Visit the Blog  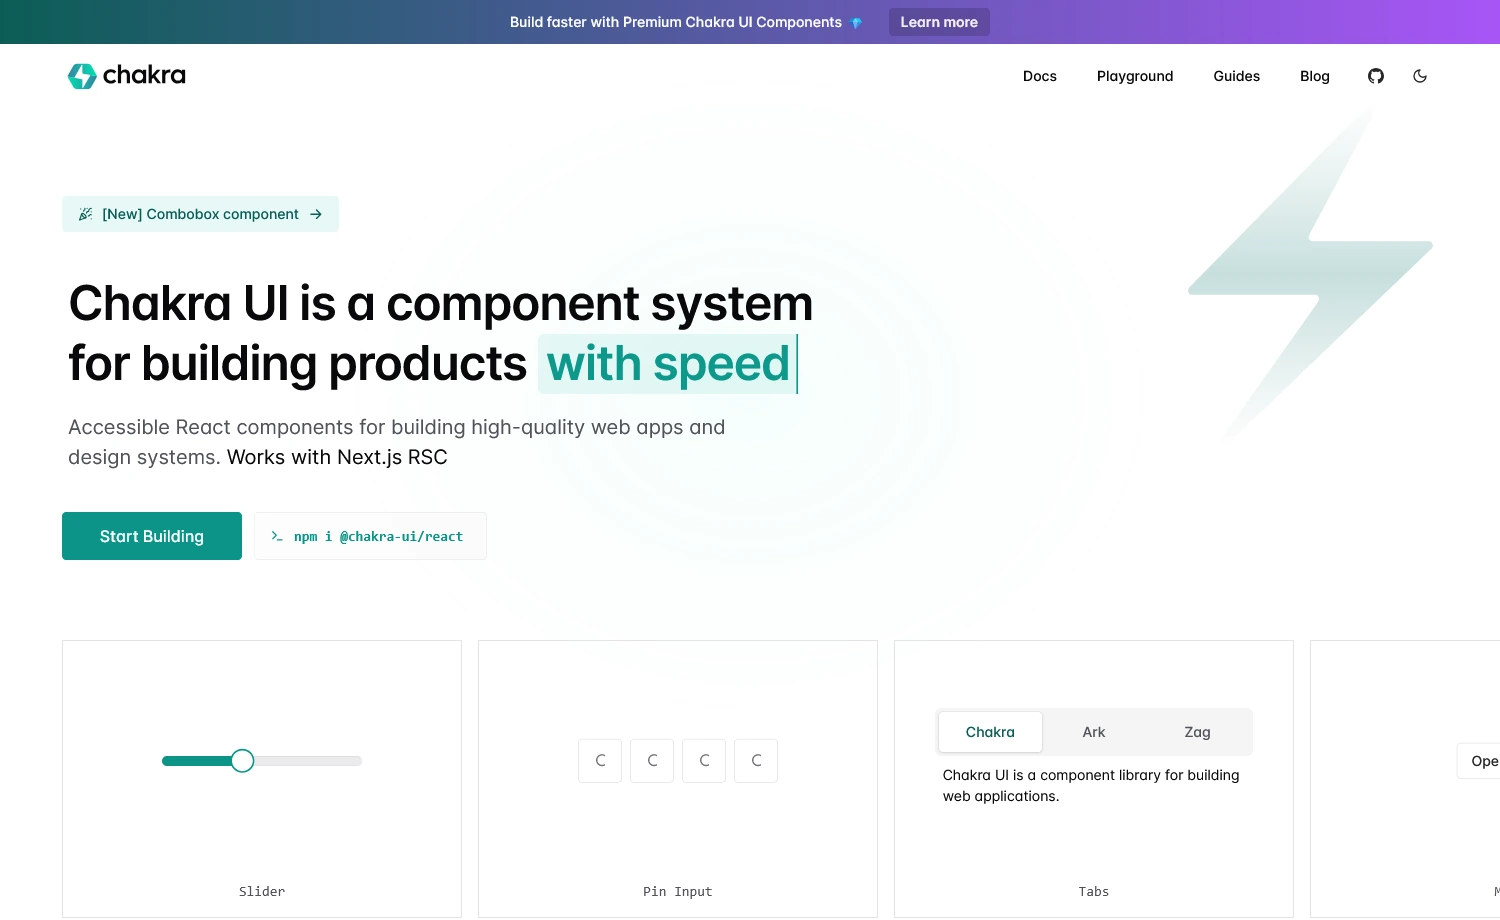(x=1314, y=76)
